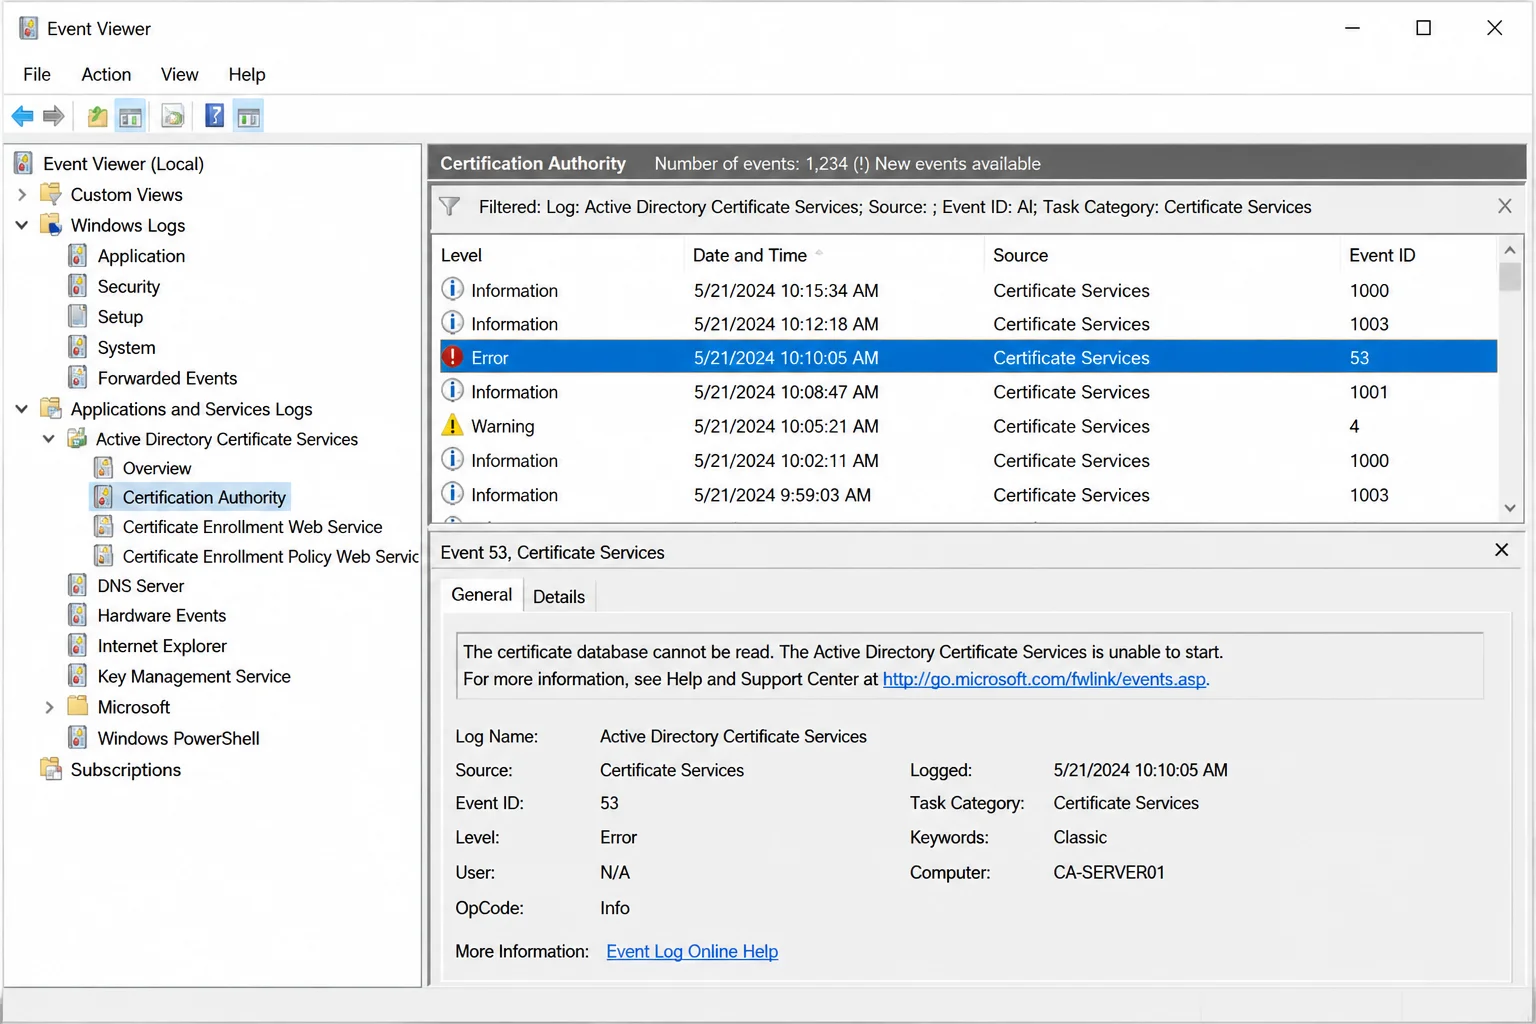The image size is (1536, 1024).
Task: Open the File menu
Action: pyautogui.click(x=37, y=74)
